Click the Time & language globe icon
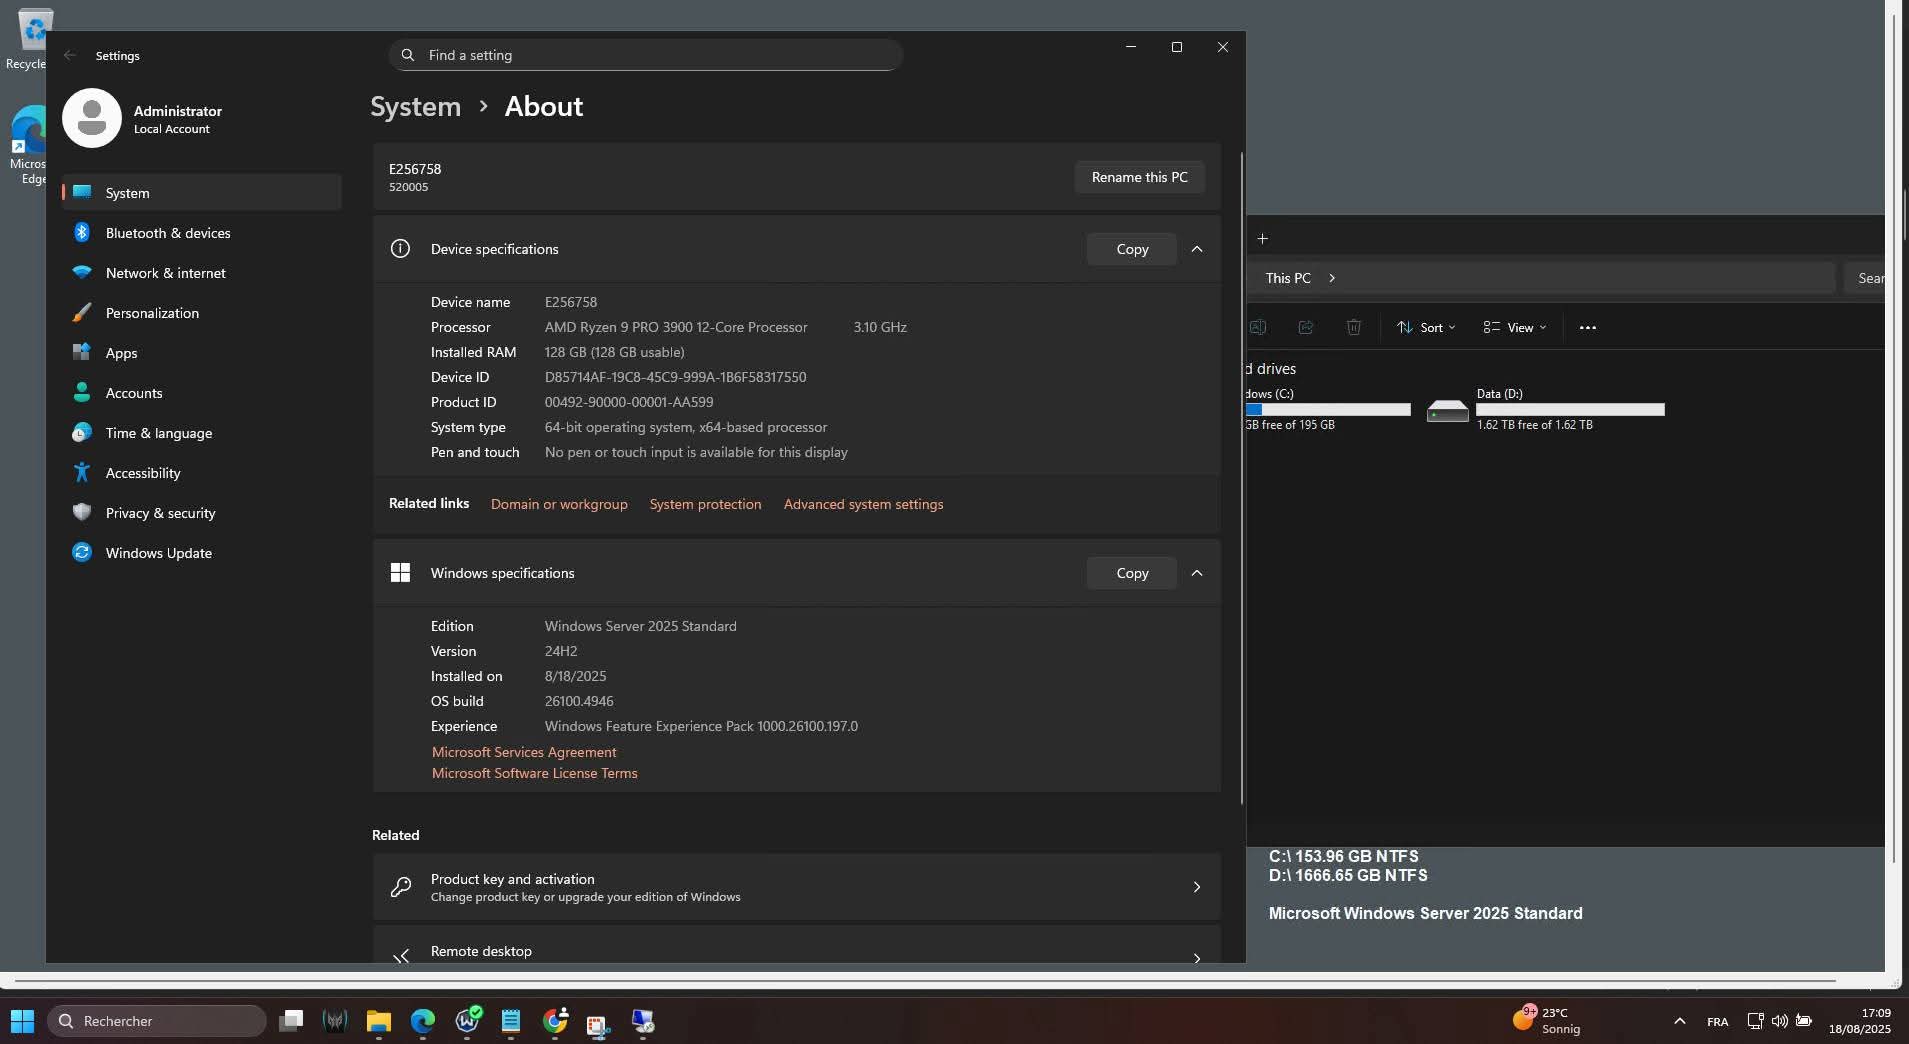This screenshot has width=1909, height=1044. point(82,433)
